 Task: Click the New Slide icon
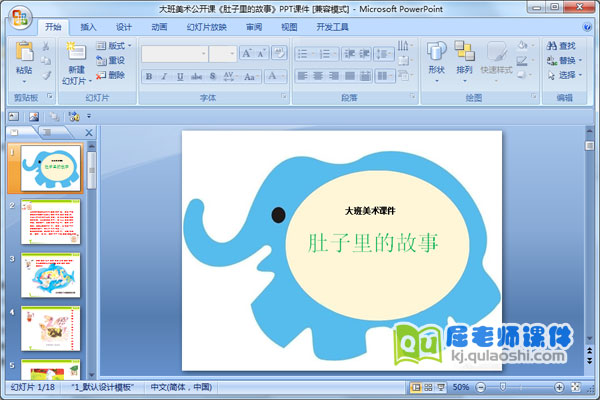coord(76,51)
